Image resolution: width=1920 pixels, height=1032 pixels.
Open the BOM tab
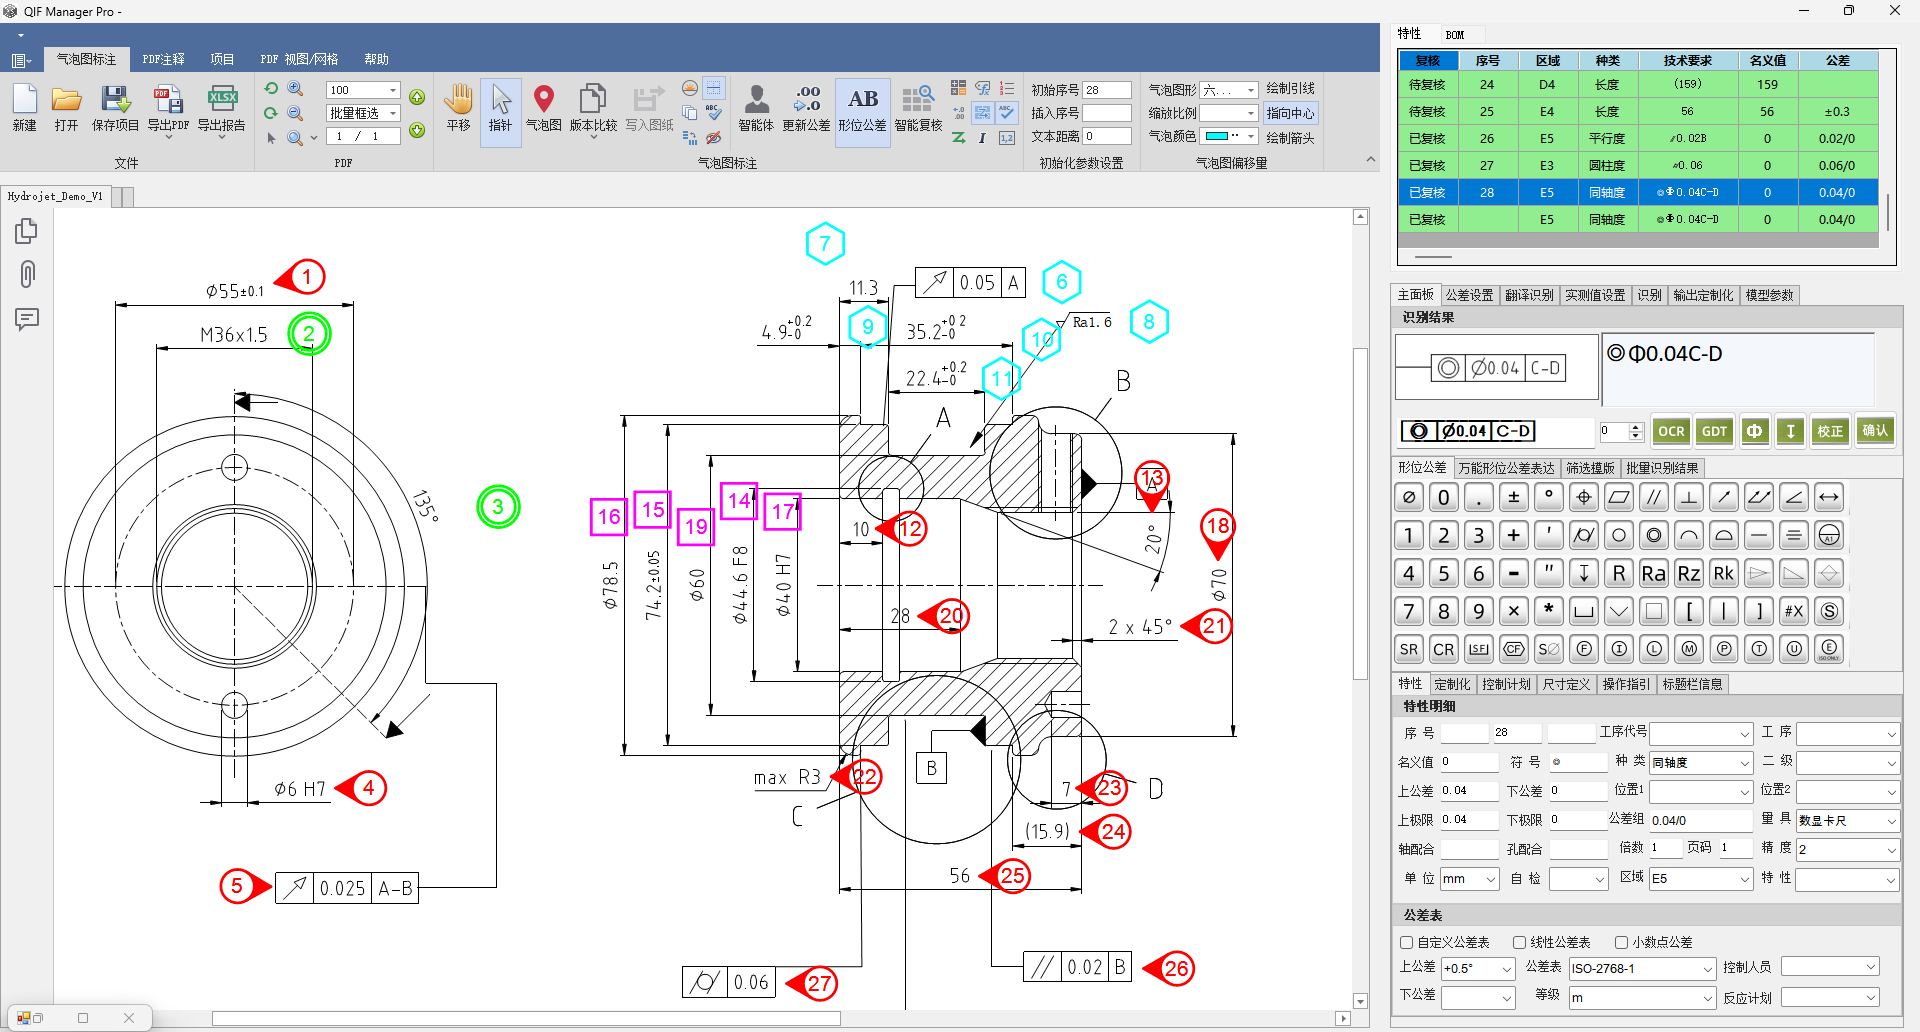(1454, 34)
